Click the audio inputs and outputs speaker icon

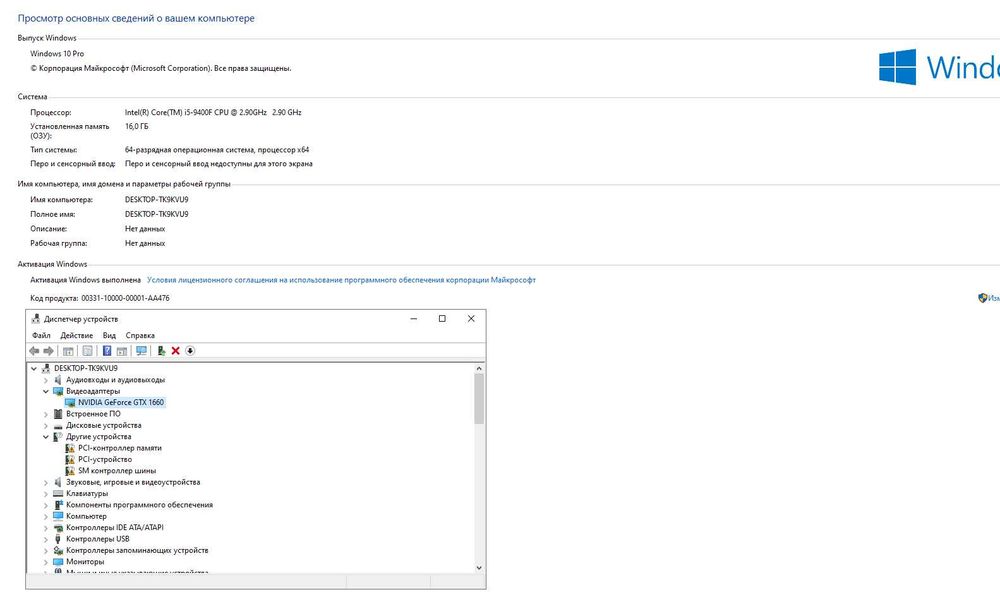coord(58,380)
